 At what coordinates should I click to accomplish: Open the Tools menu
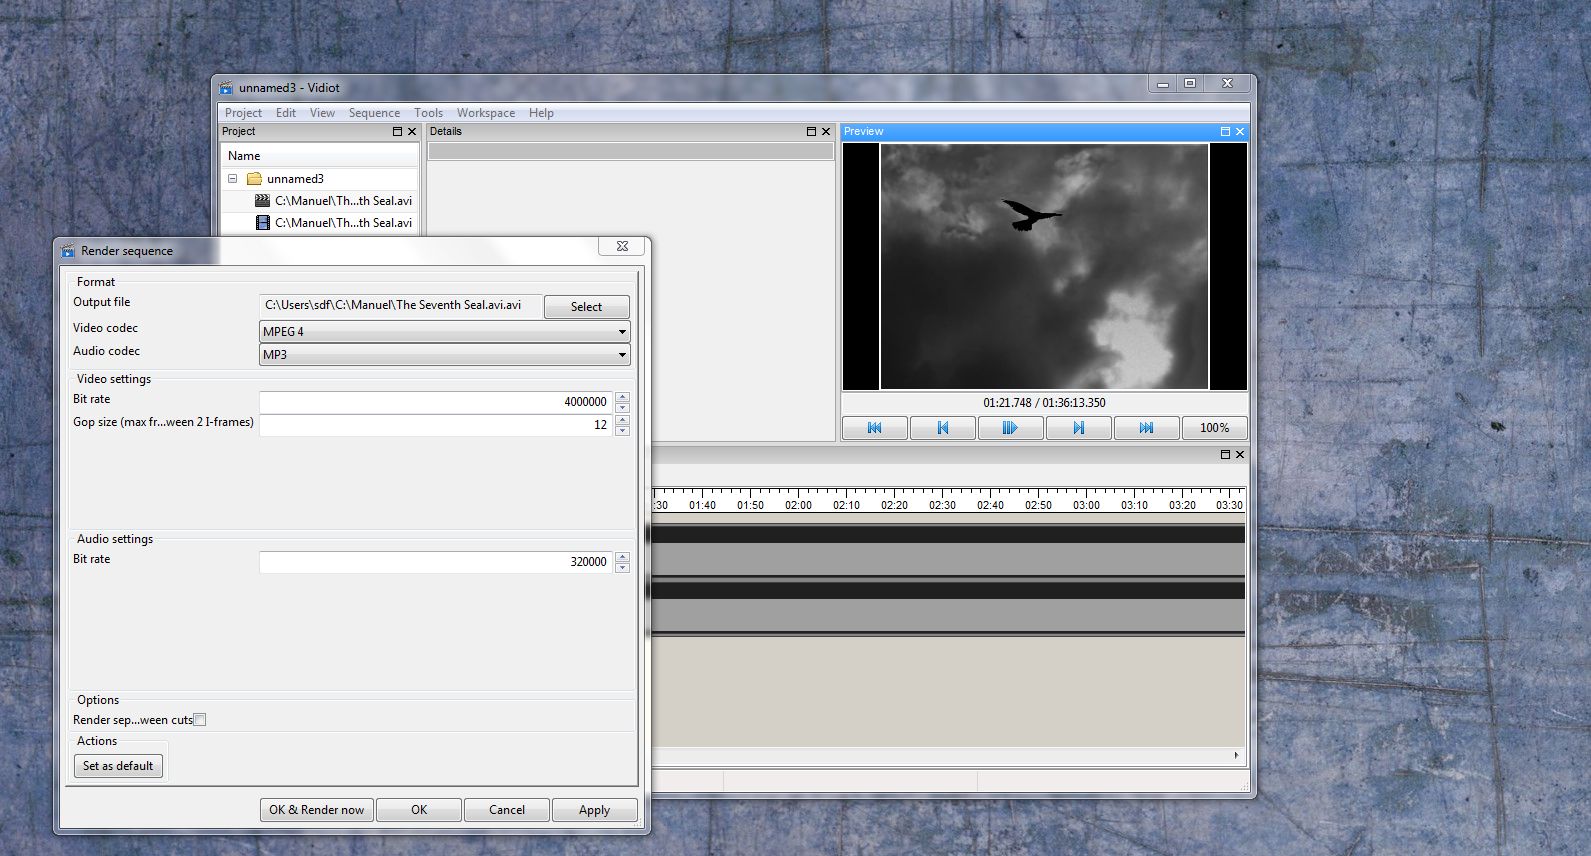pyautogui.click(x=428, y=113)
